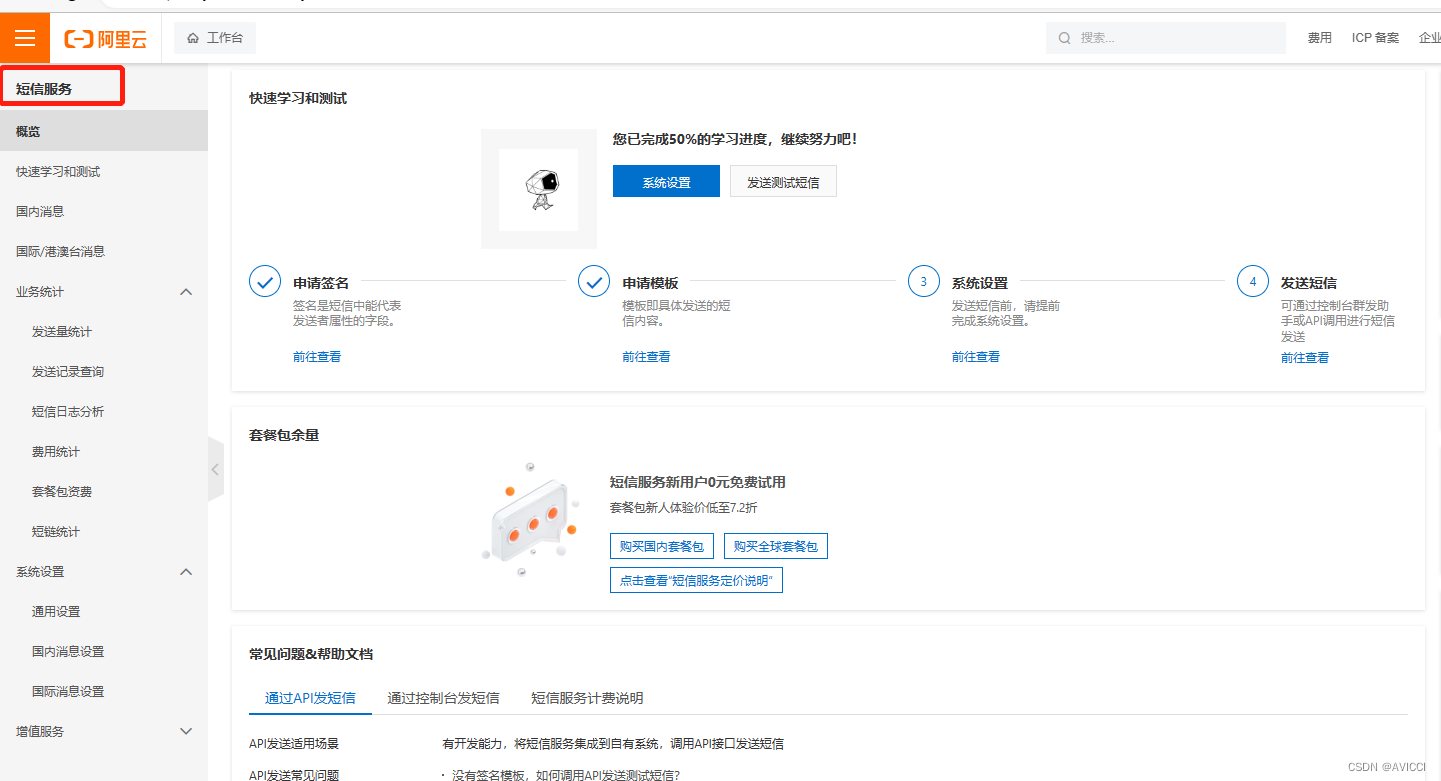Click the blue 系统设置 button
1441x781 pixels.
[666, 181]
